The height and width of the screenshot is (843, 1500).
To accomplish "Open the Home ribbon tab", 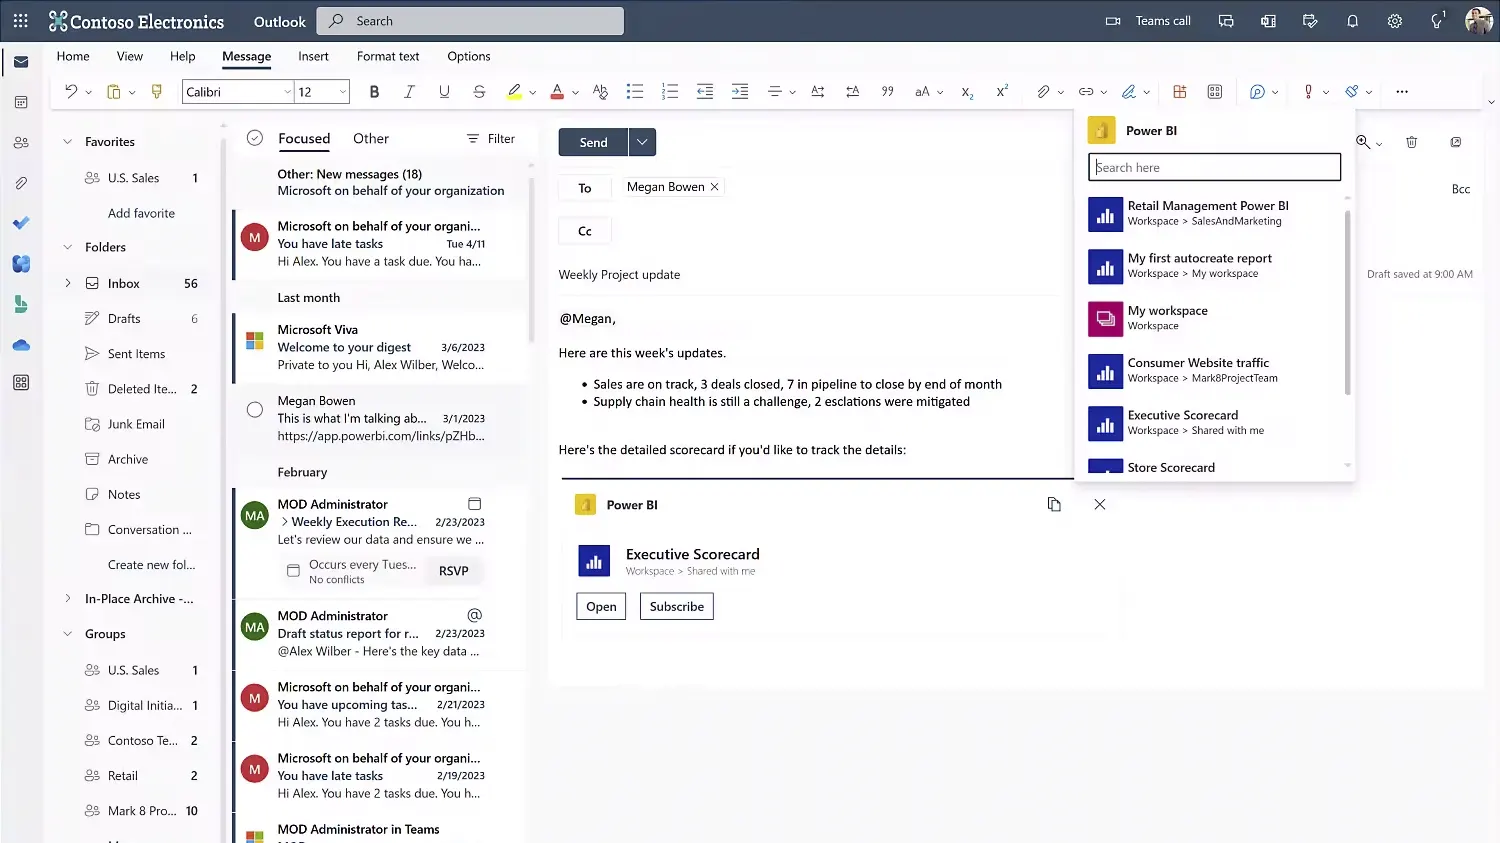I will point(73,56).
